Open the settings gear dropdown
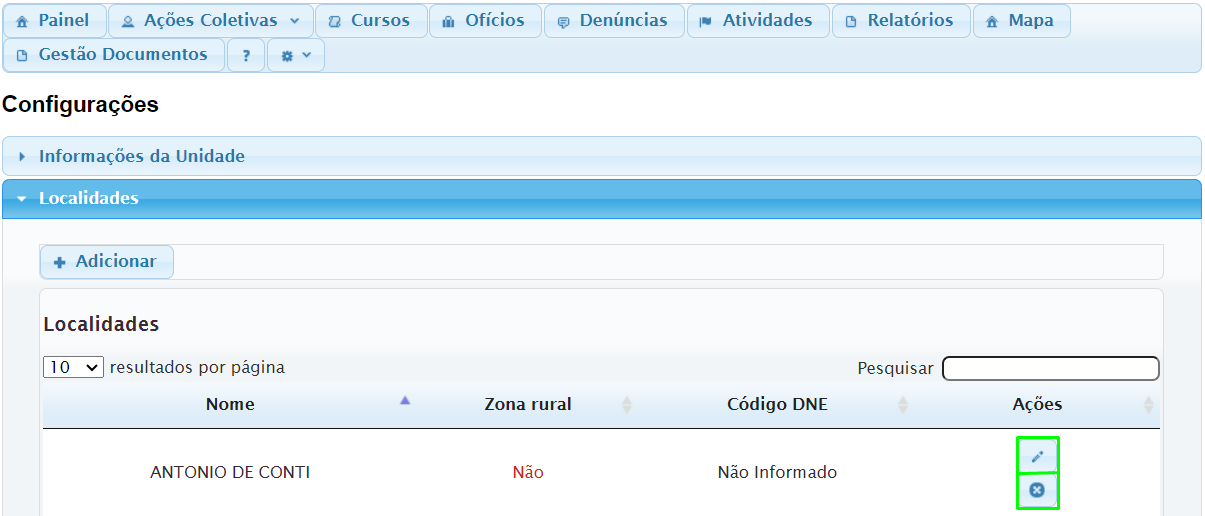1205x516 pixels. coord(296,56)
